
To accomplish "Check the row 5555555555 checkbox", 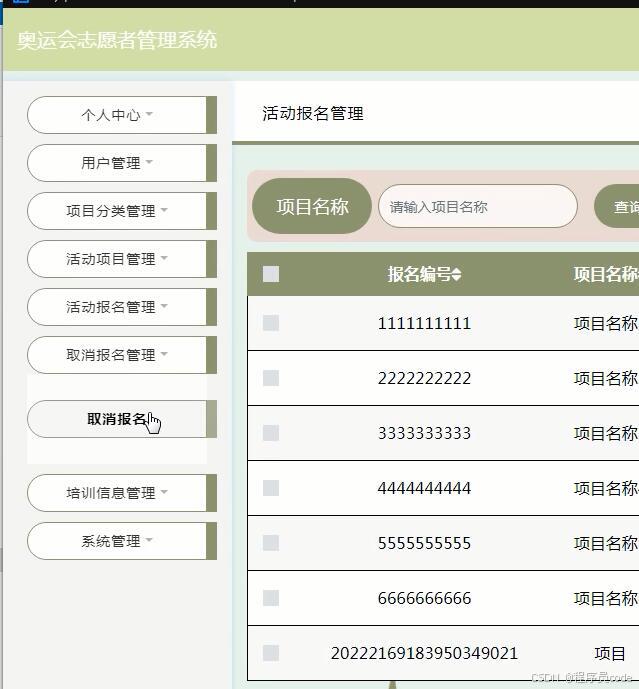I will pyautogui.click(x=271, y=543).
